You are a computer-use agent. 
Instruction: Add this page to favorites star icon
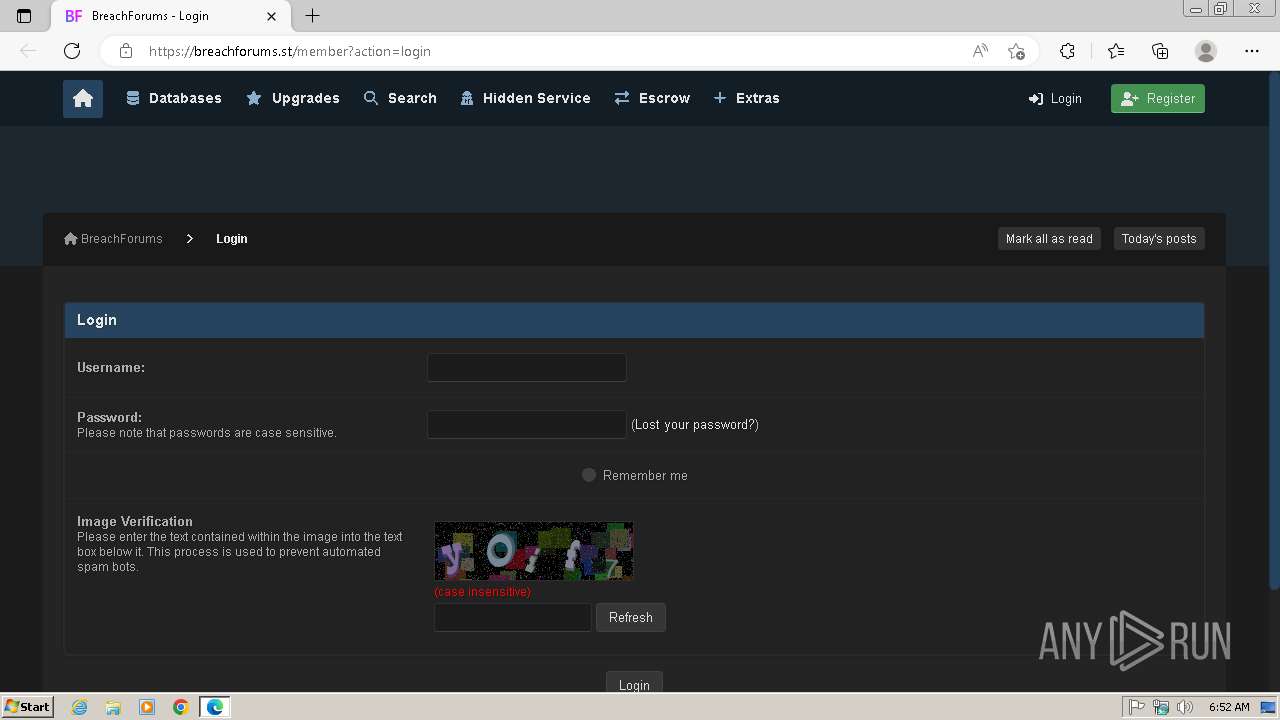[x=1016, y=51]
